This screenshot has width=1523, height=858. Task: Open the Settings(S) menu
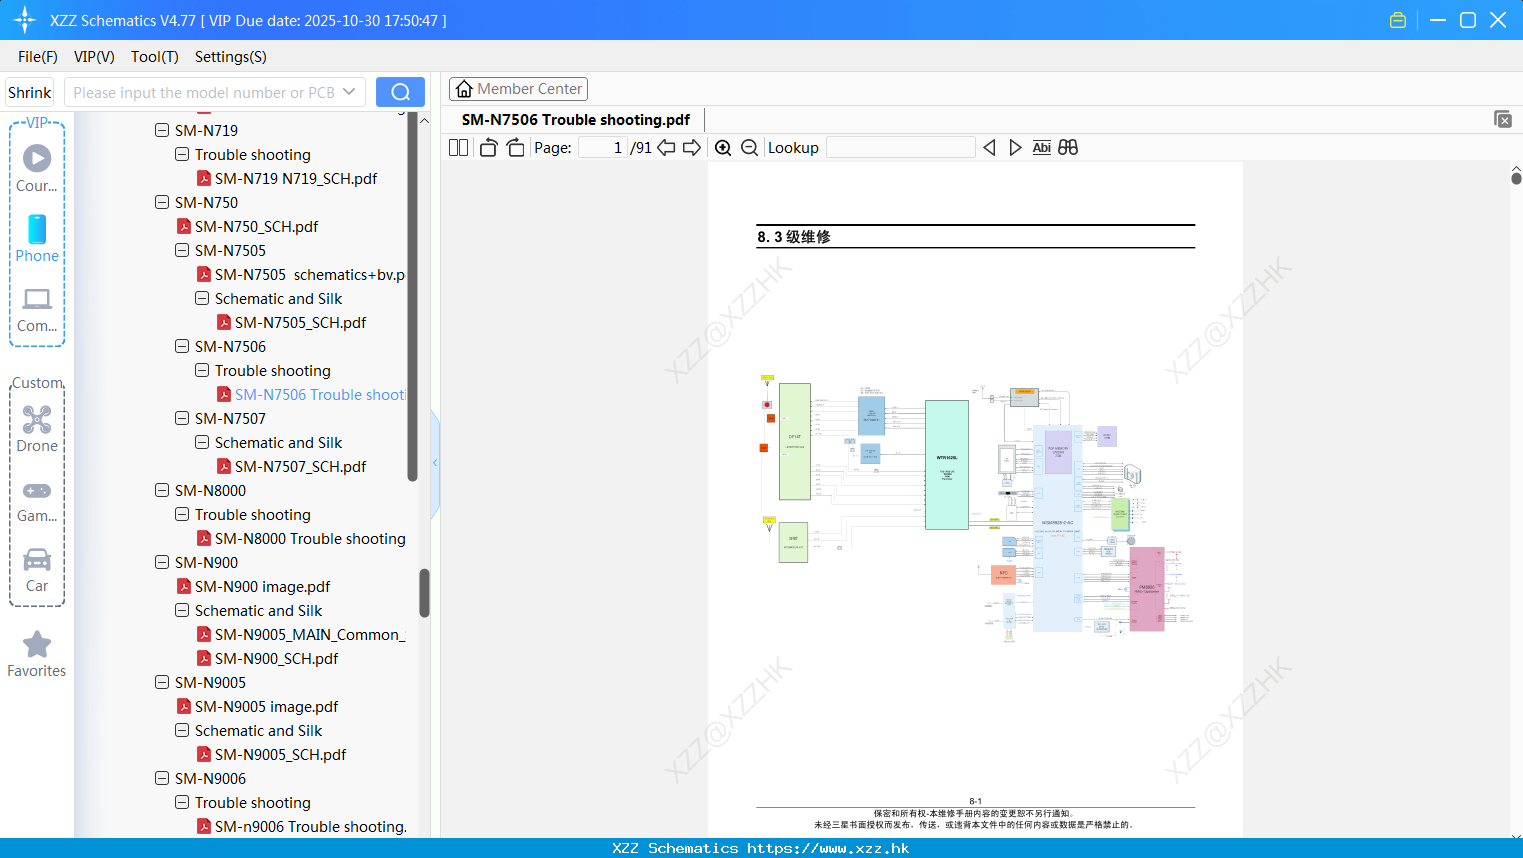[231, 57]
